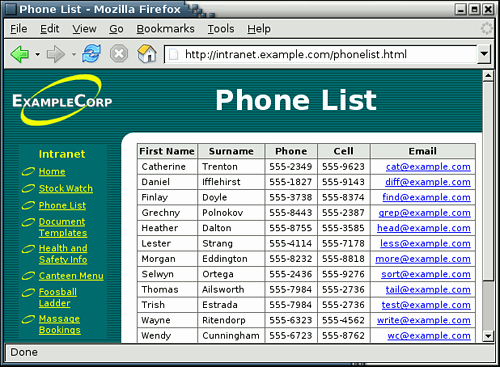500x367 pixels.
Task: Email more@example.com
Action: pos(423,259)
